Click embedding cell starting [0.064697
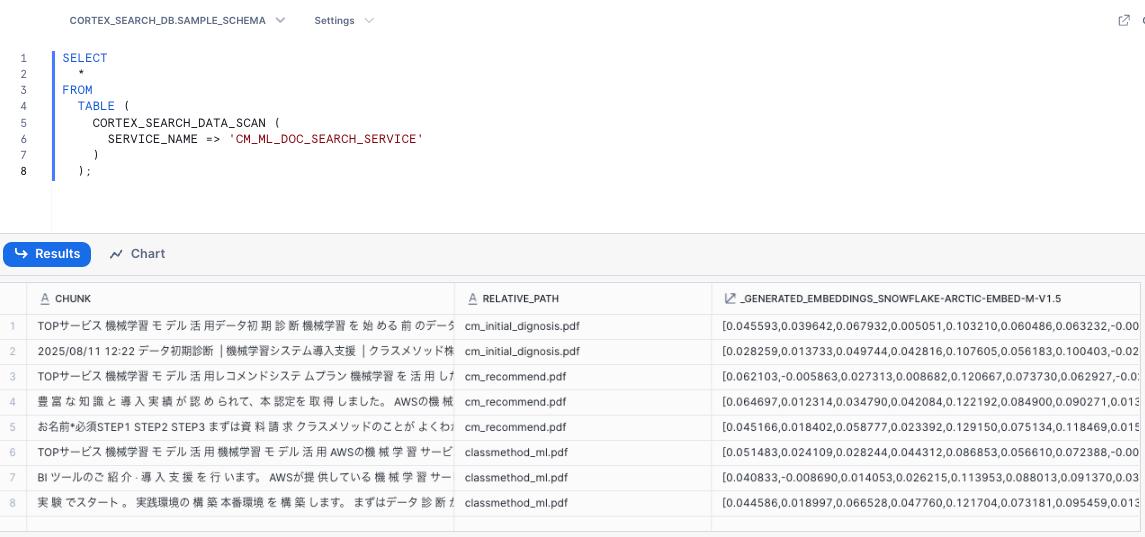 (x=926, y=402)
